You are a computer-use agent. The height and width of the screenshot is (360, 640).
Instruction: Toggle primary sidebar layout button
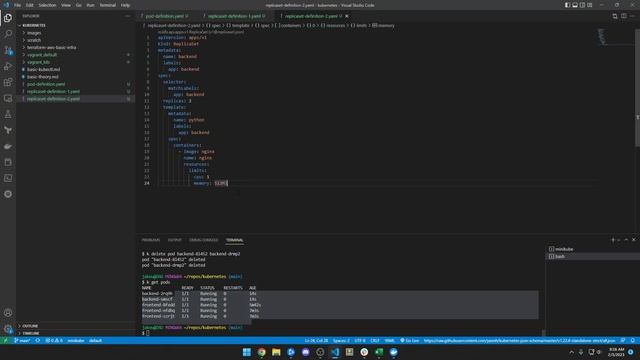click(x=567, y=5)
